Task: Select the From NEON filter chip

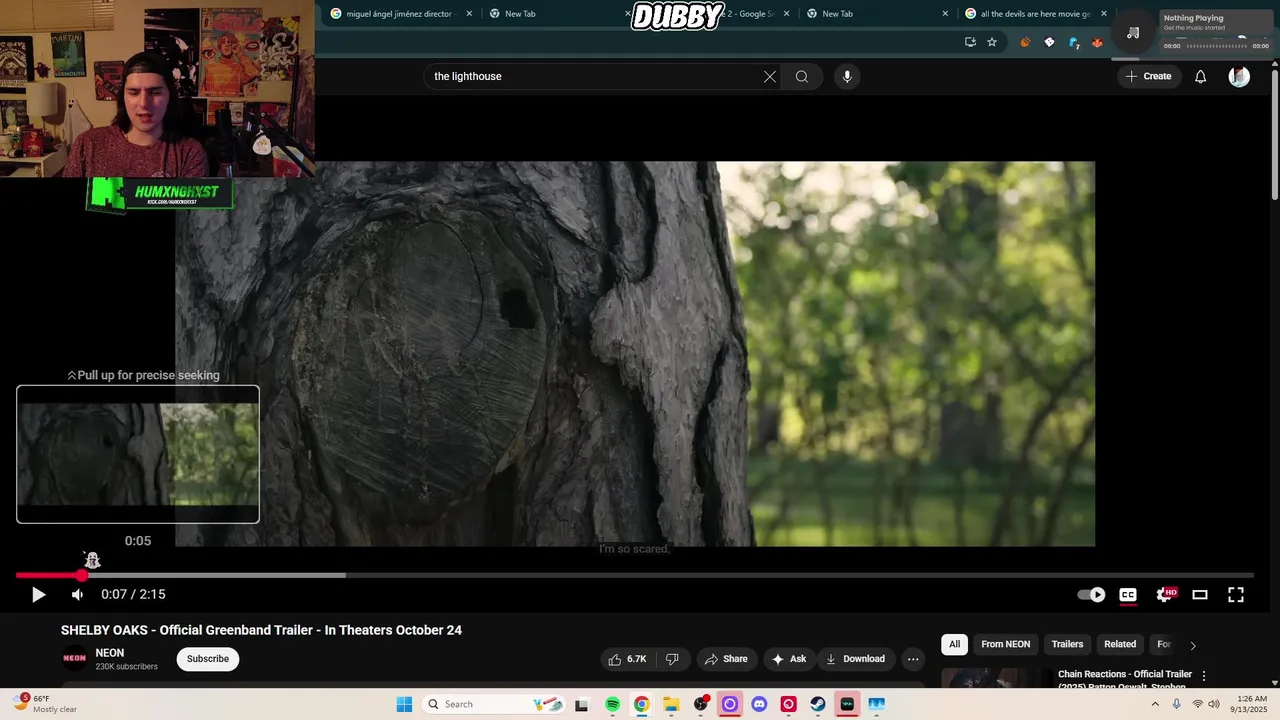Action: click(1005, 644)
